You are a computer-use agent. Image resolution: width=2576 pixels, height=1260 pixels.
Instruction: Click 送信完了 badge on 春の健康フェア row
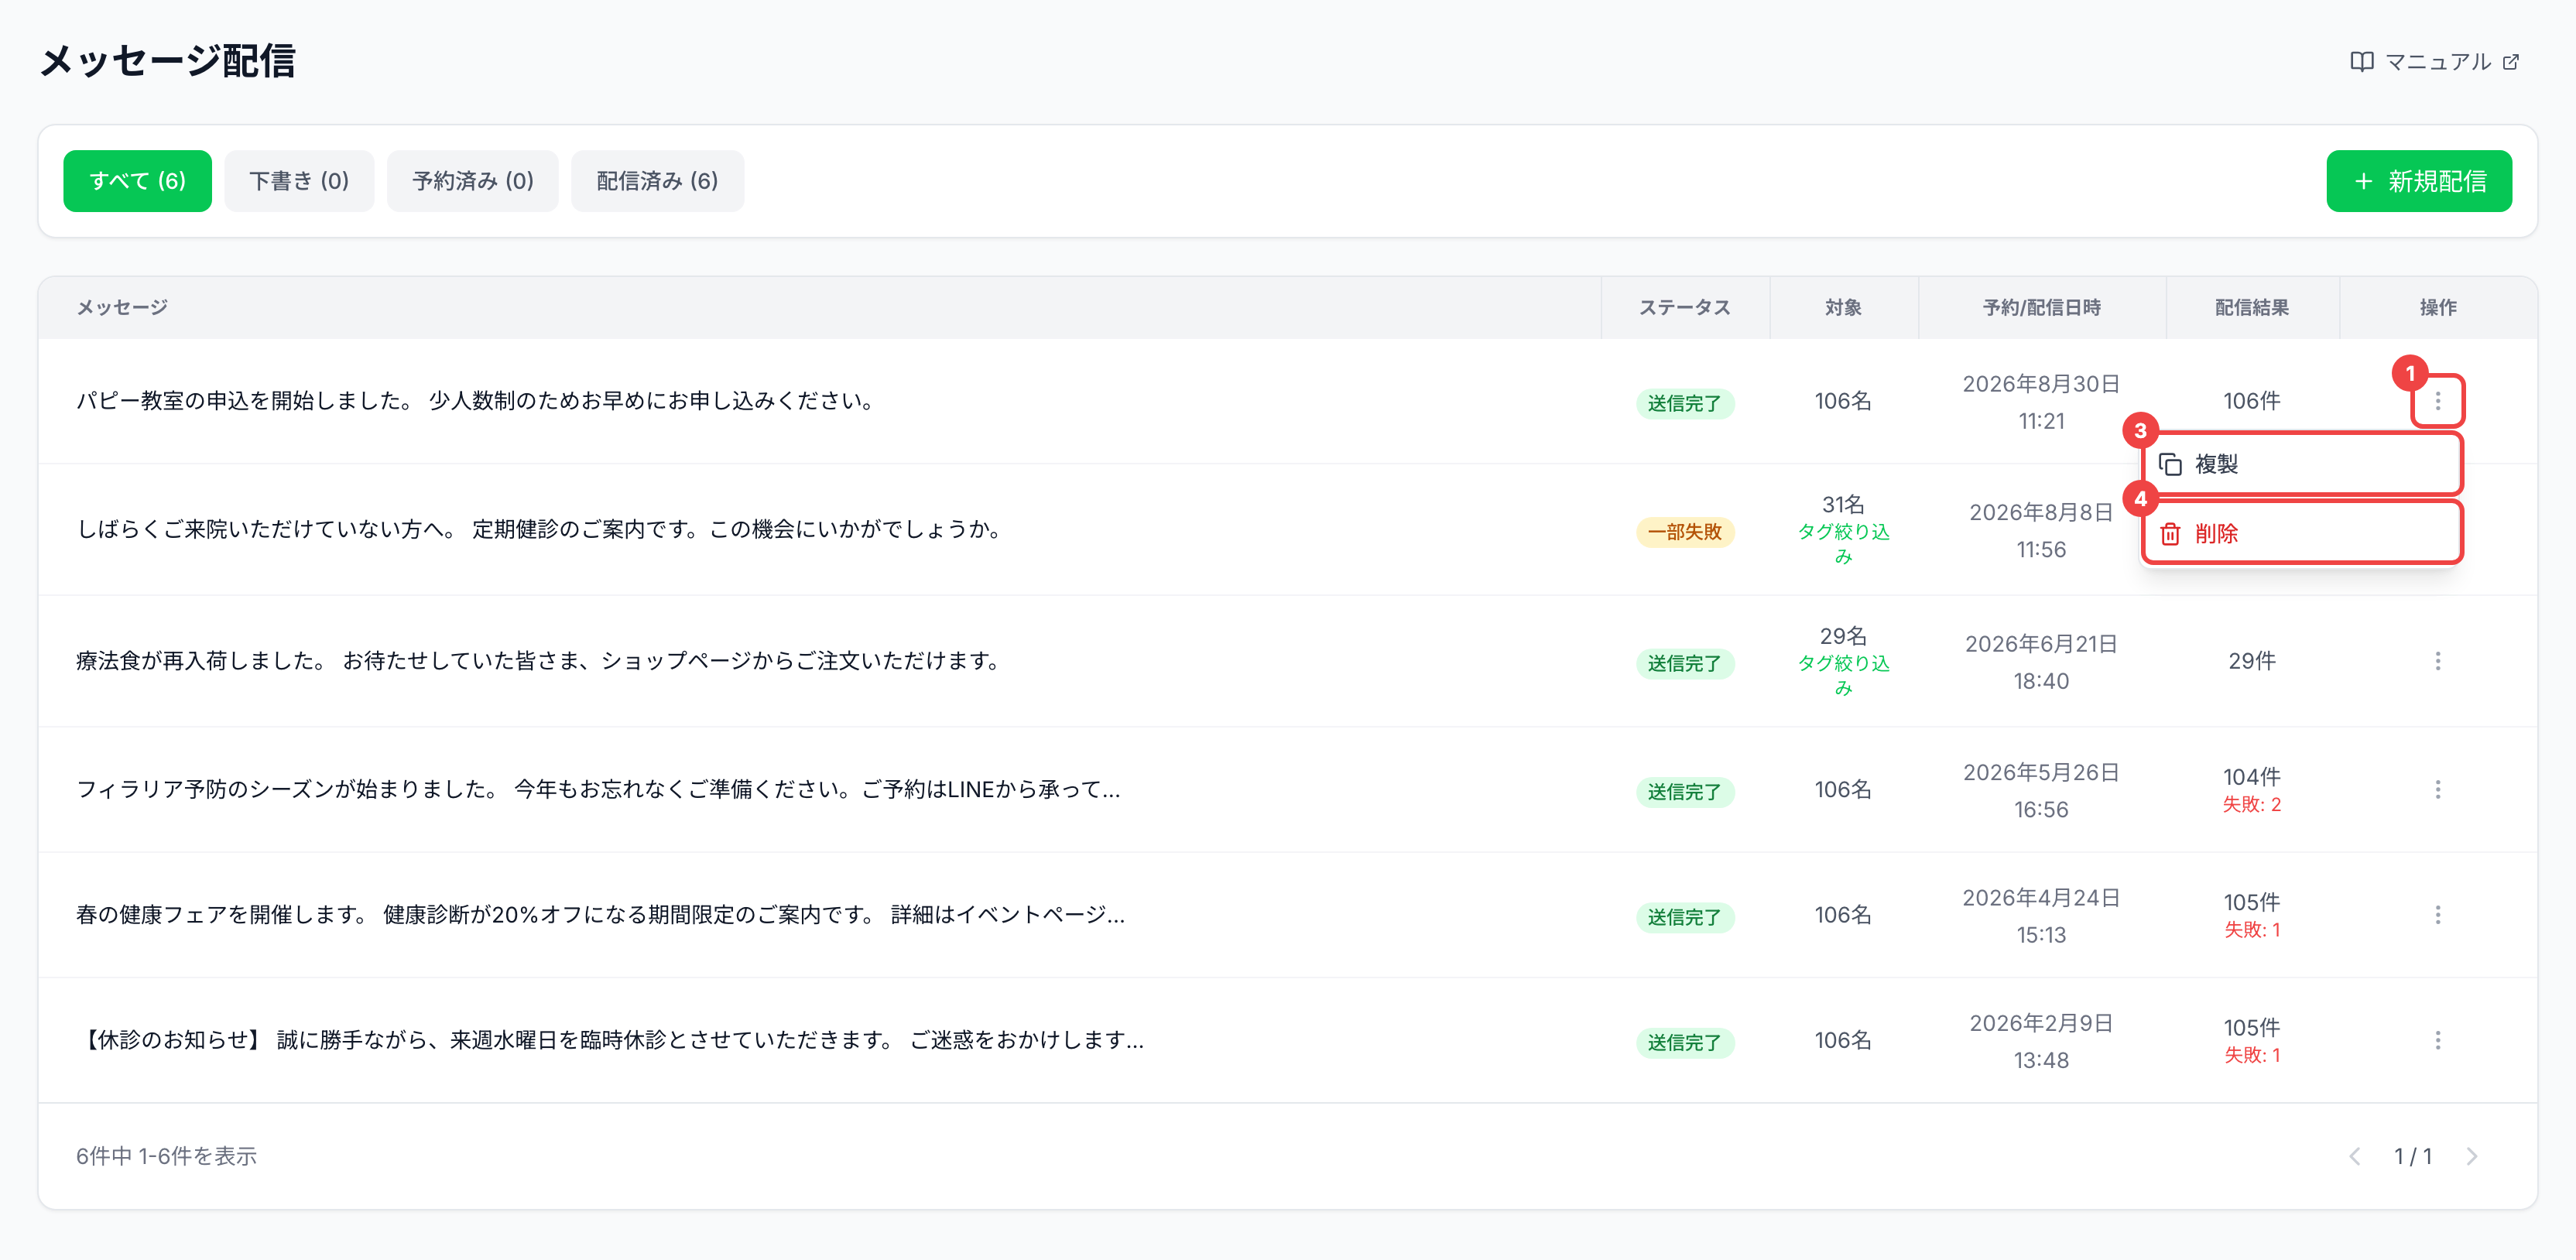1684,918
